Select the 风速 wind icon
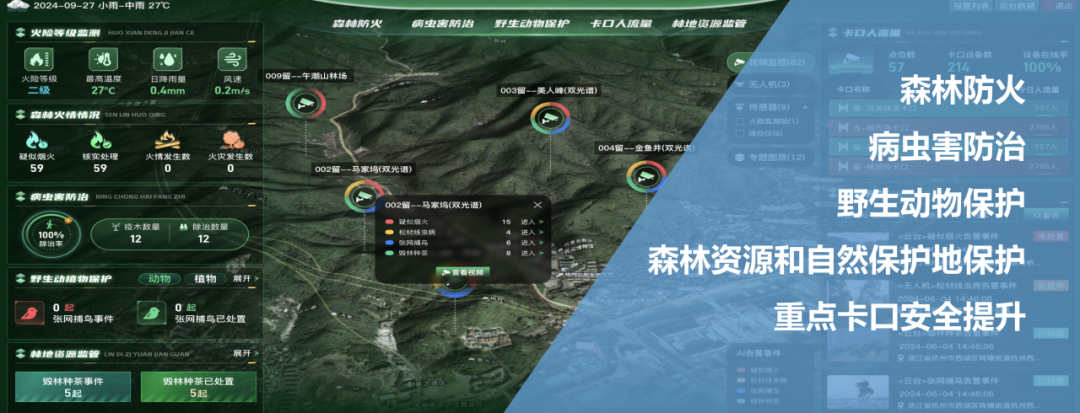The width and height of the screenshot is (1080, 413). pyautogui.click(x=231, y=60)
